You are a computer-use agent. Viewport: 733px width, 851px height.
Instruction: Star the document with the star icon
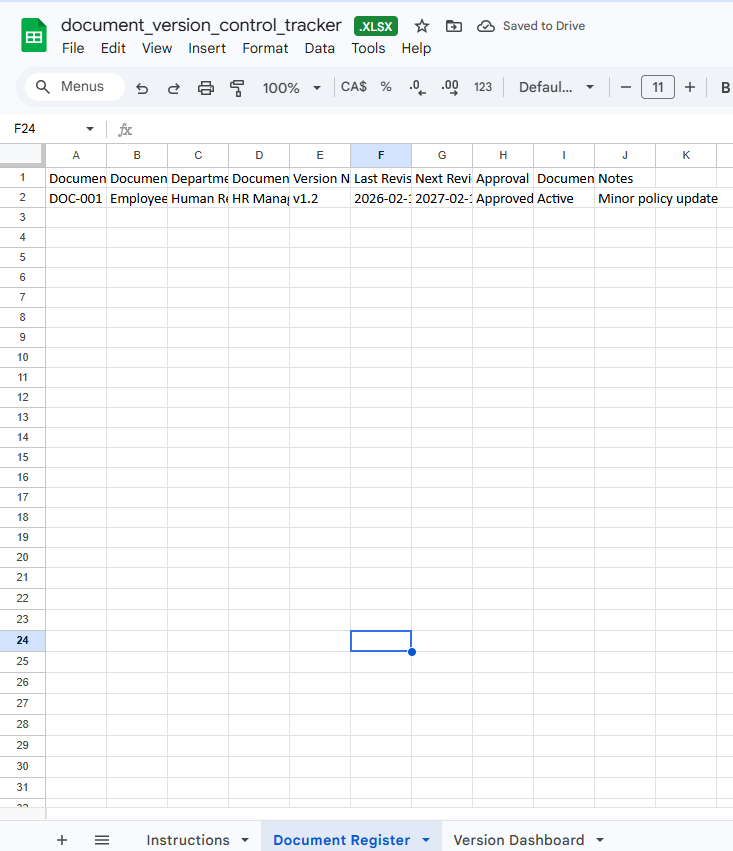[422, 26]
